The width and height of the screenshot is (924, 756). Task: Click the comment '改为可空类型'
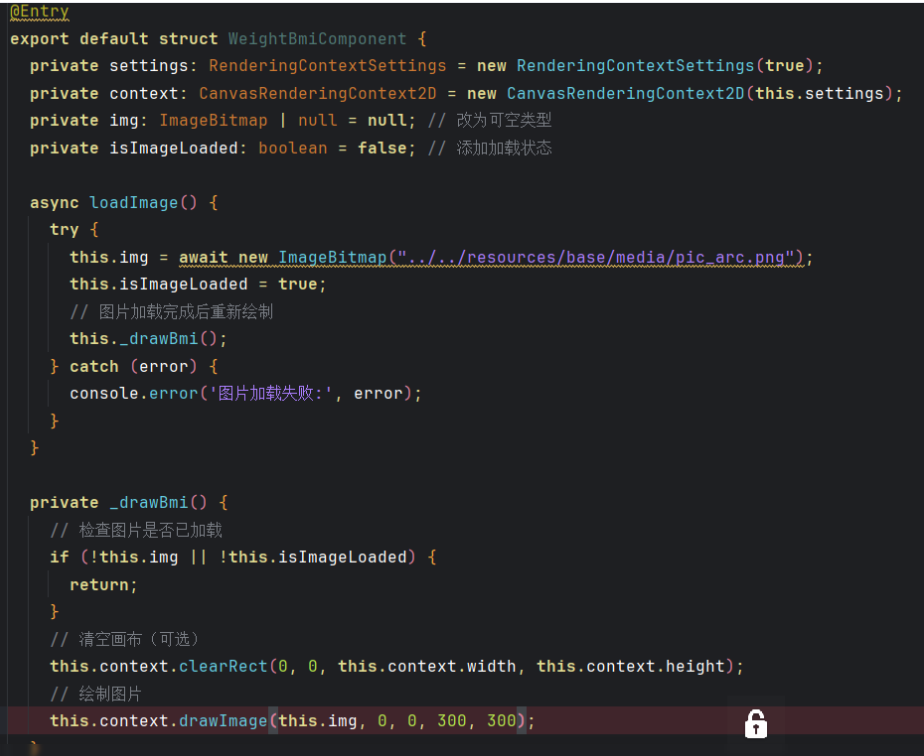coord(504,120)
